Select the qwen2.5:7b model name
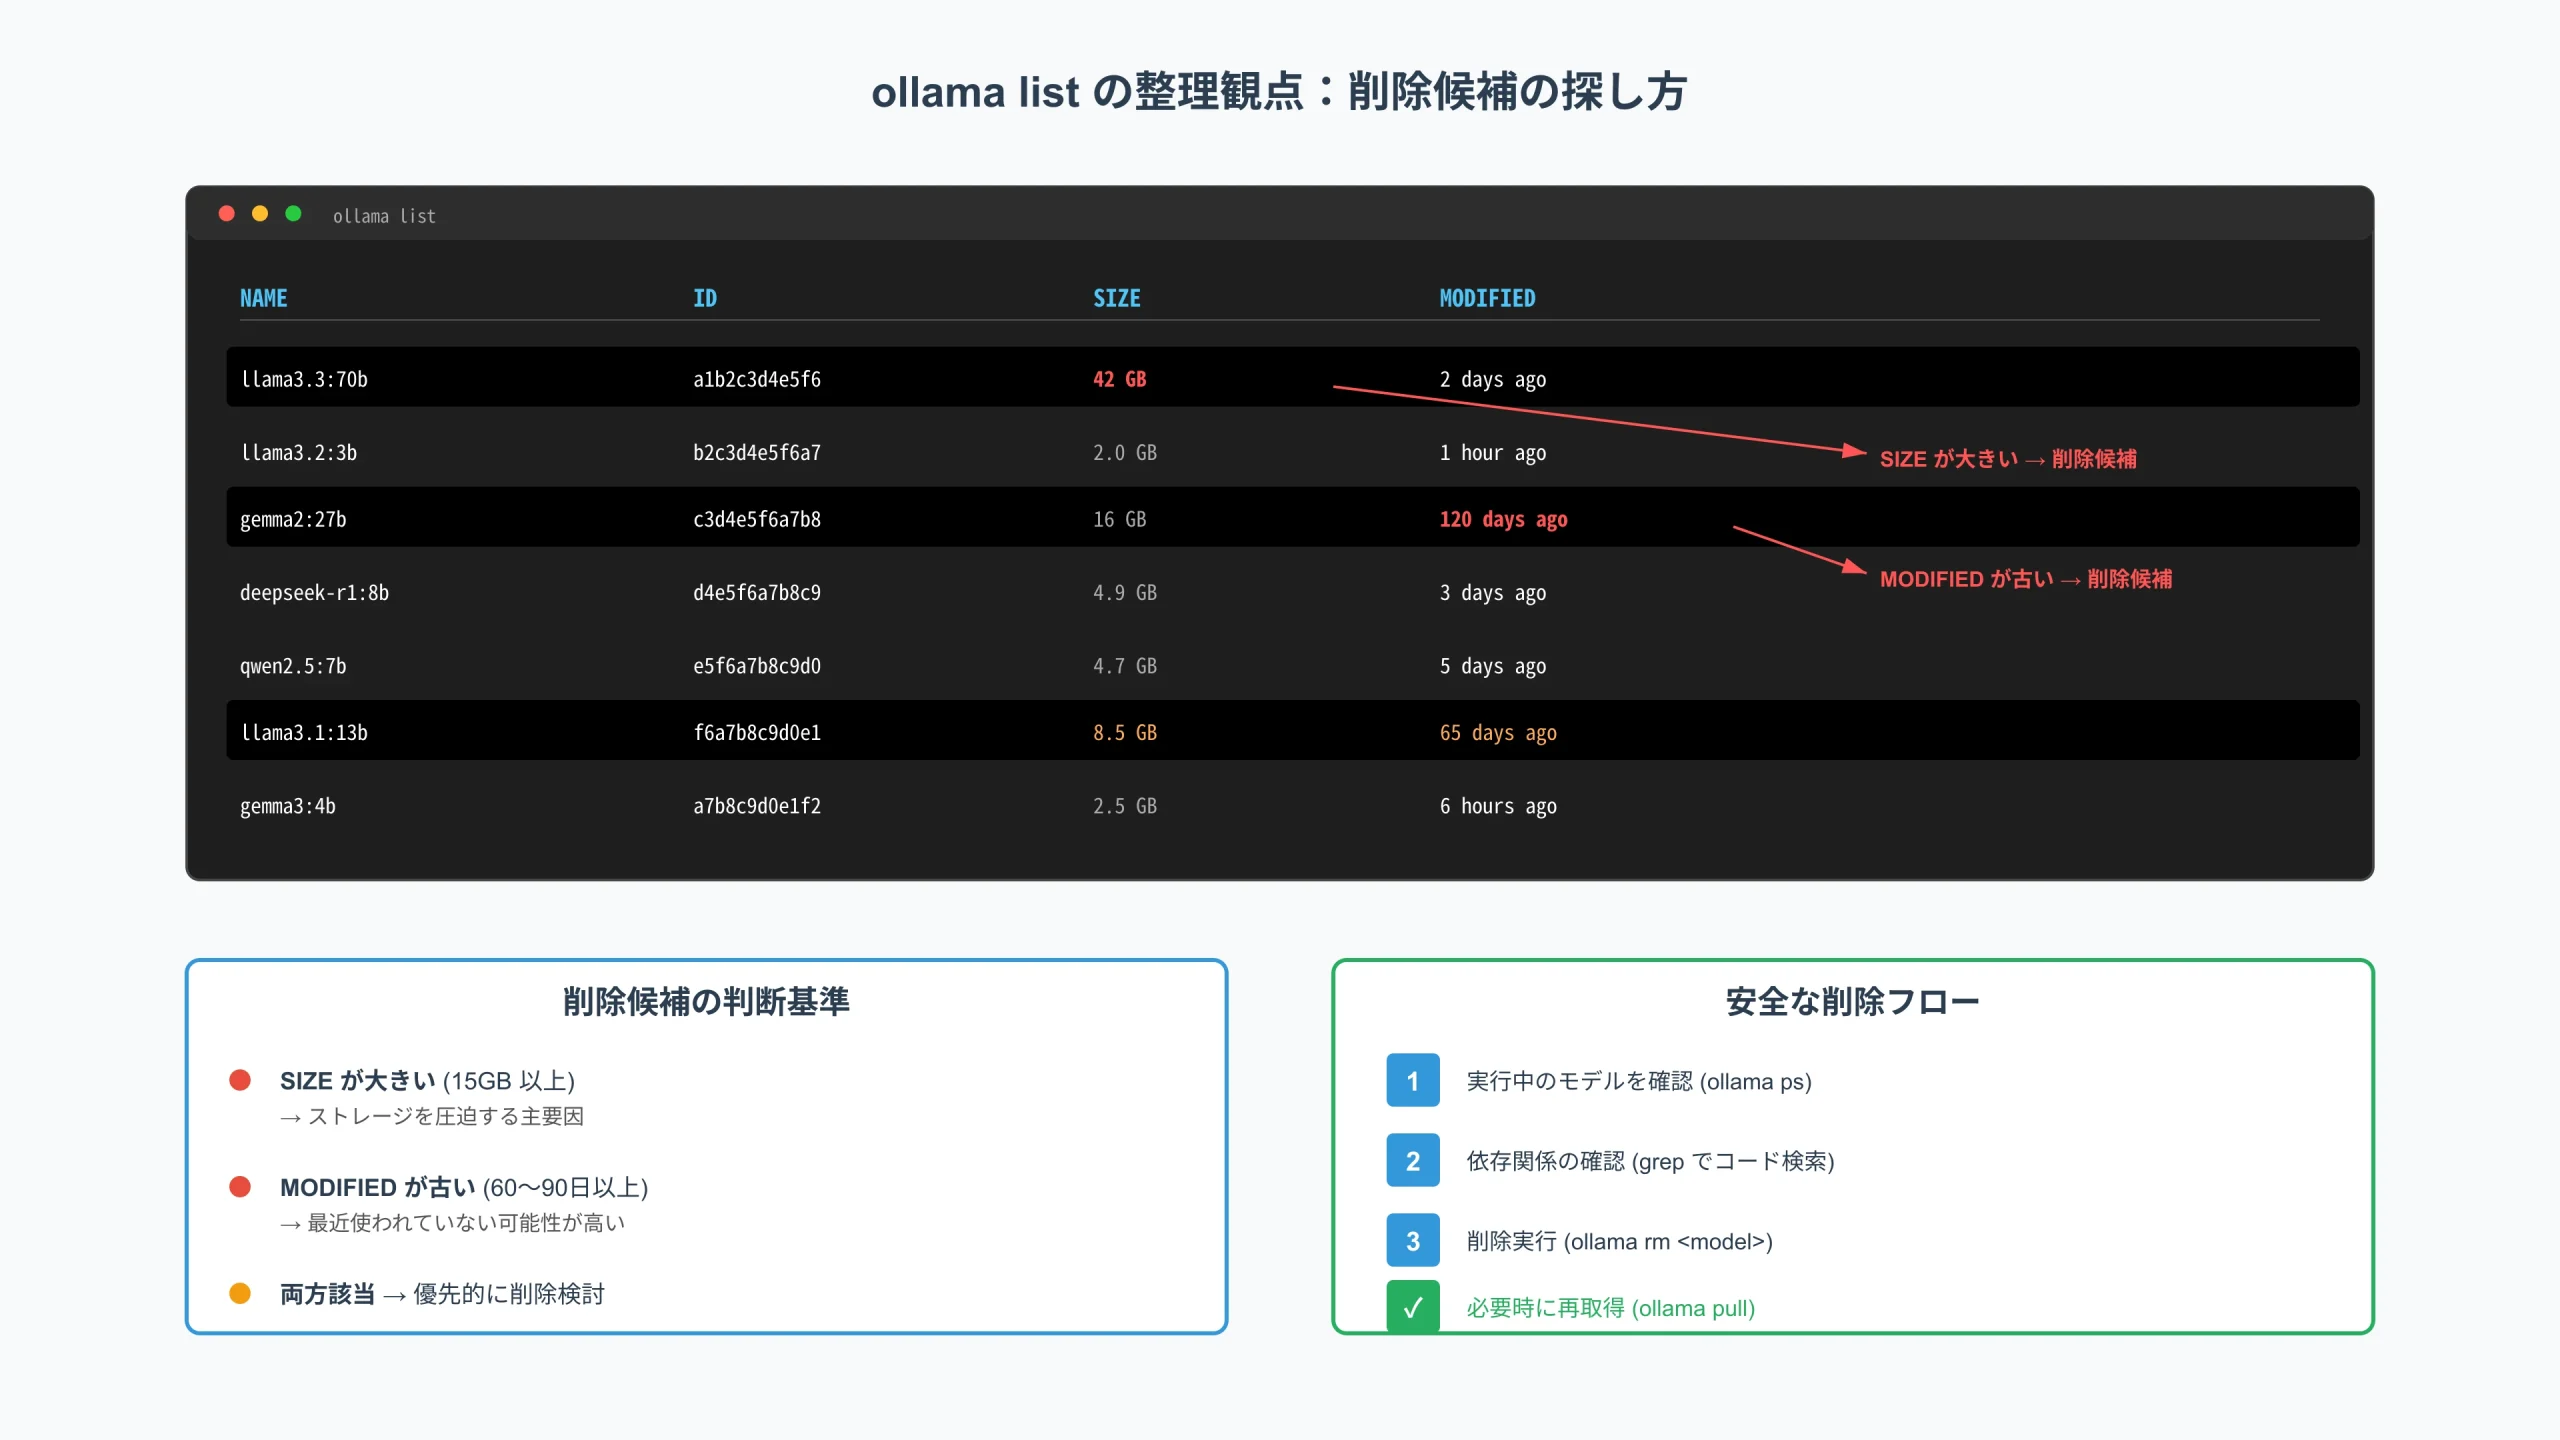Image resolution: width=2560 pixels, height=1440 pixels. click(x=293, y=666)
